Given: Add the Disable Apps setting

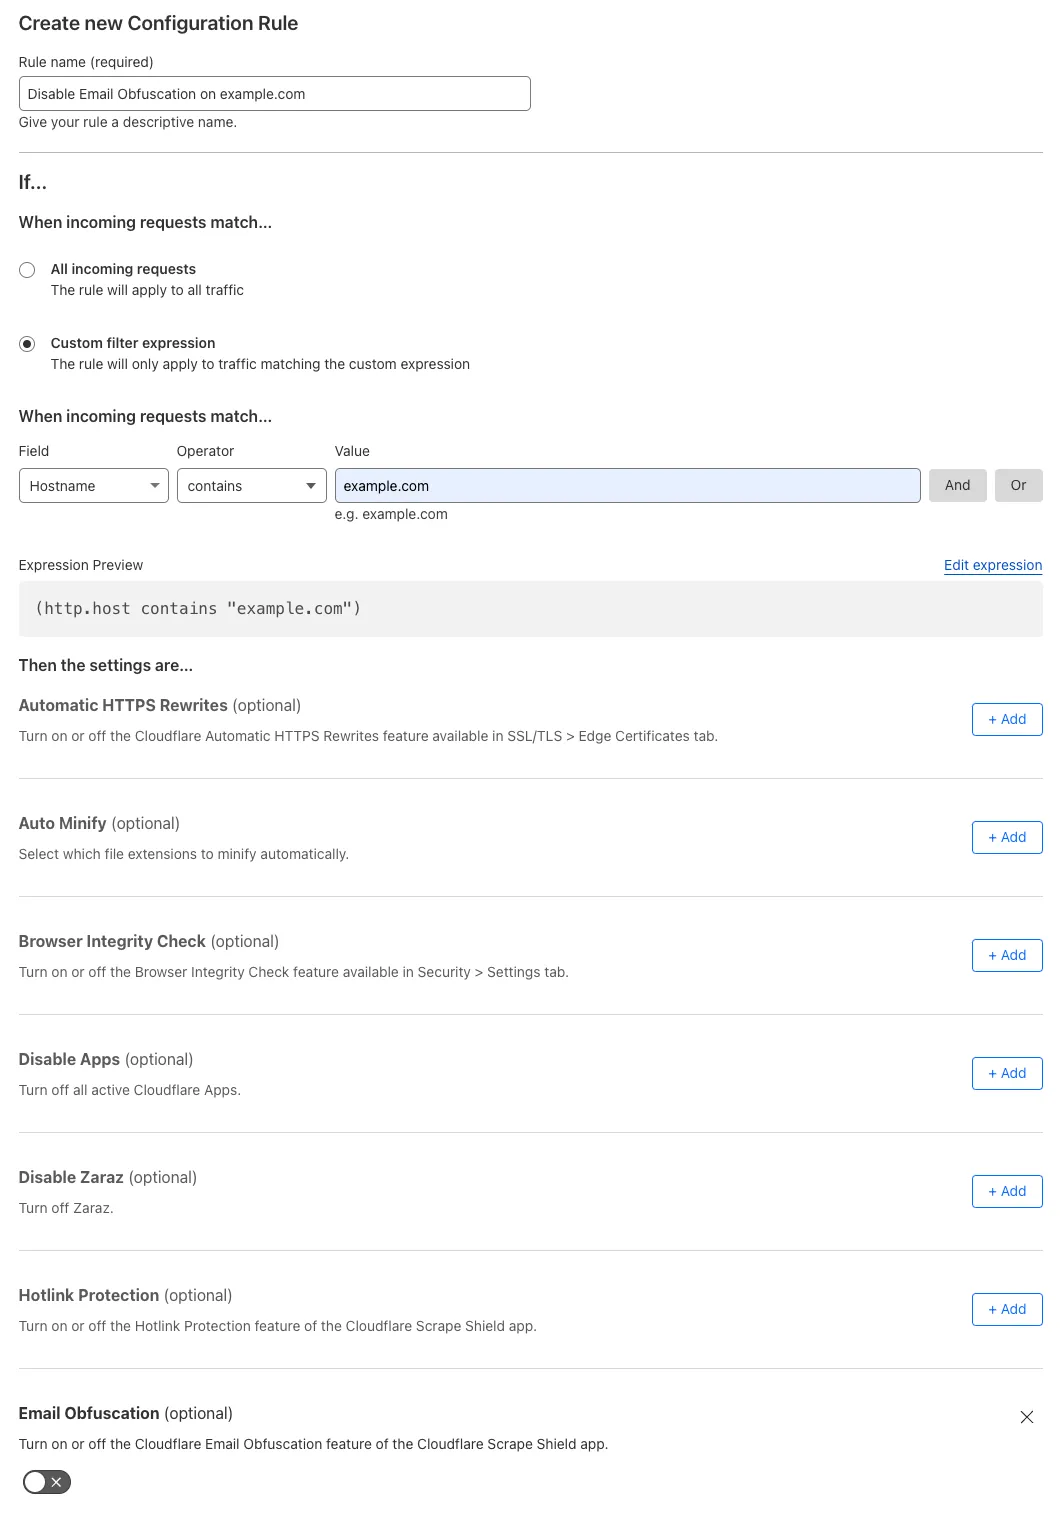Looking at the screenshot, I should pos(1006,1073).
